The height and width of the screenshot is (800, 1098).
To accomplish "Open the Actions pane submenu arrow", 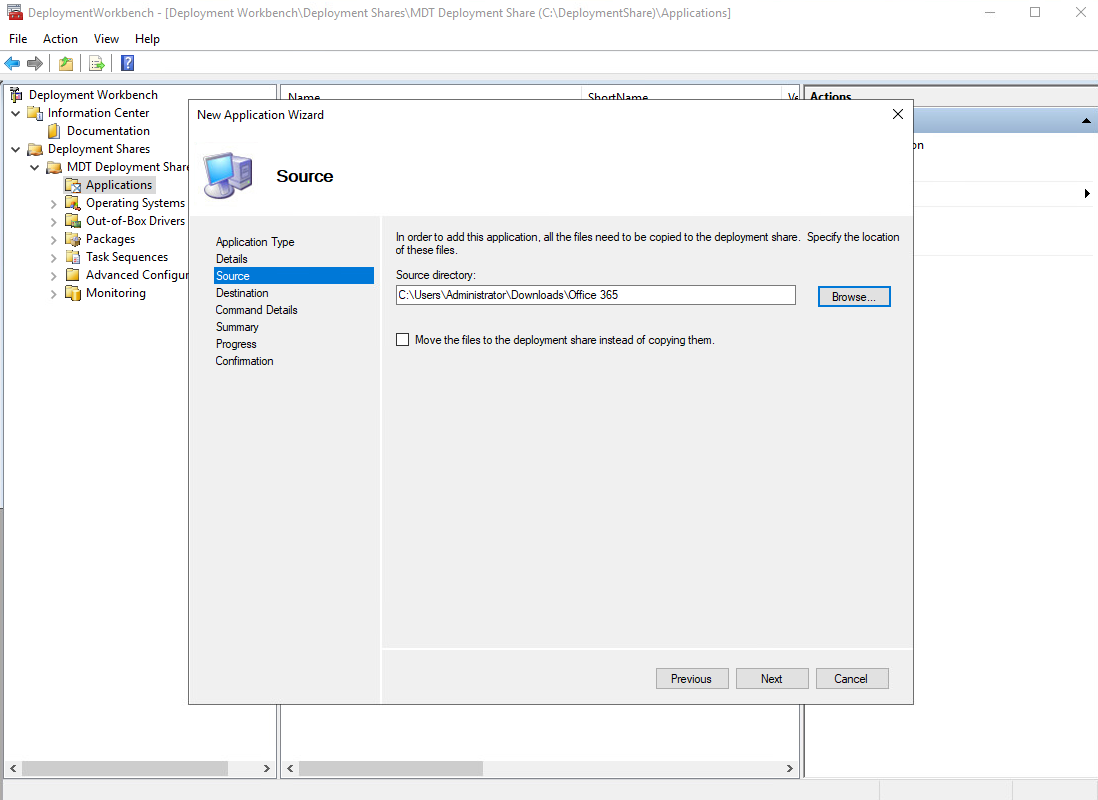I will click(x=1087, y=193).
